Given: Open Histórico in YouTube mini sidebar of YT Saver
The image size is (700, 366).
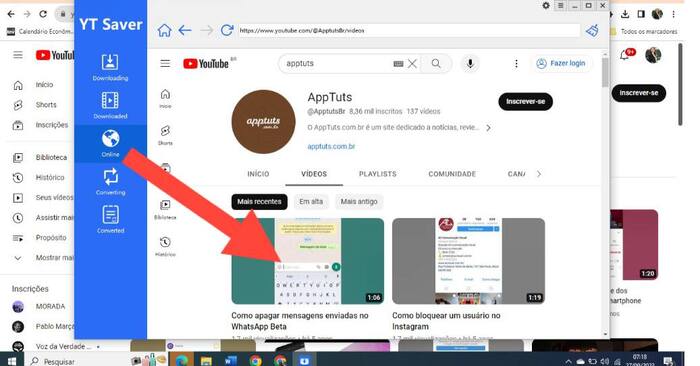Looking at the screenshot, I should tap(165, 247).
